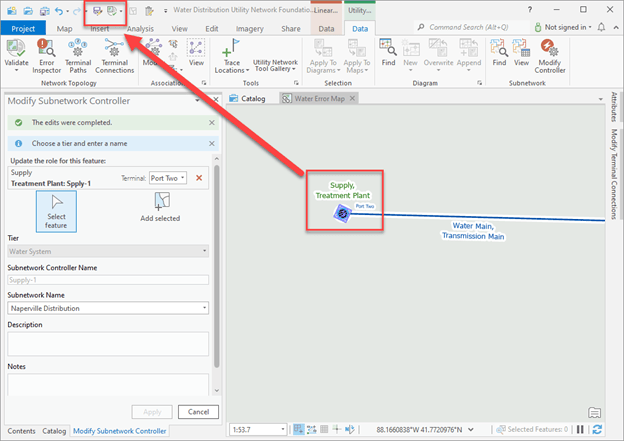Click the Description text box
The width and height of the screenshot is (624, 441).
(108, 344)
